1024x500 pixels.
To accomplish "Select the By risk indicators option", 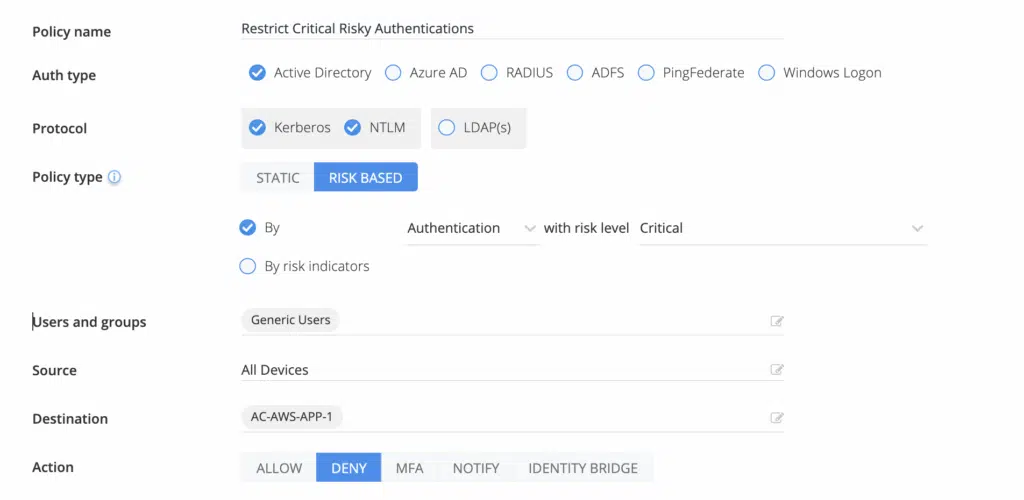I will pos(248,266).
